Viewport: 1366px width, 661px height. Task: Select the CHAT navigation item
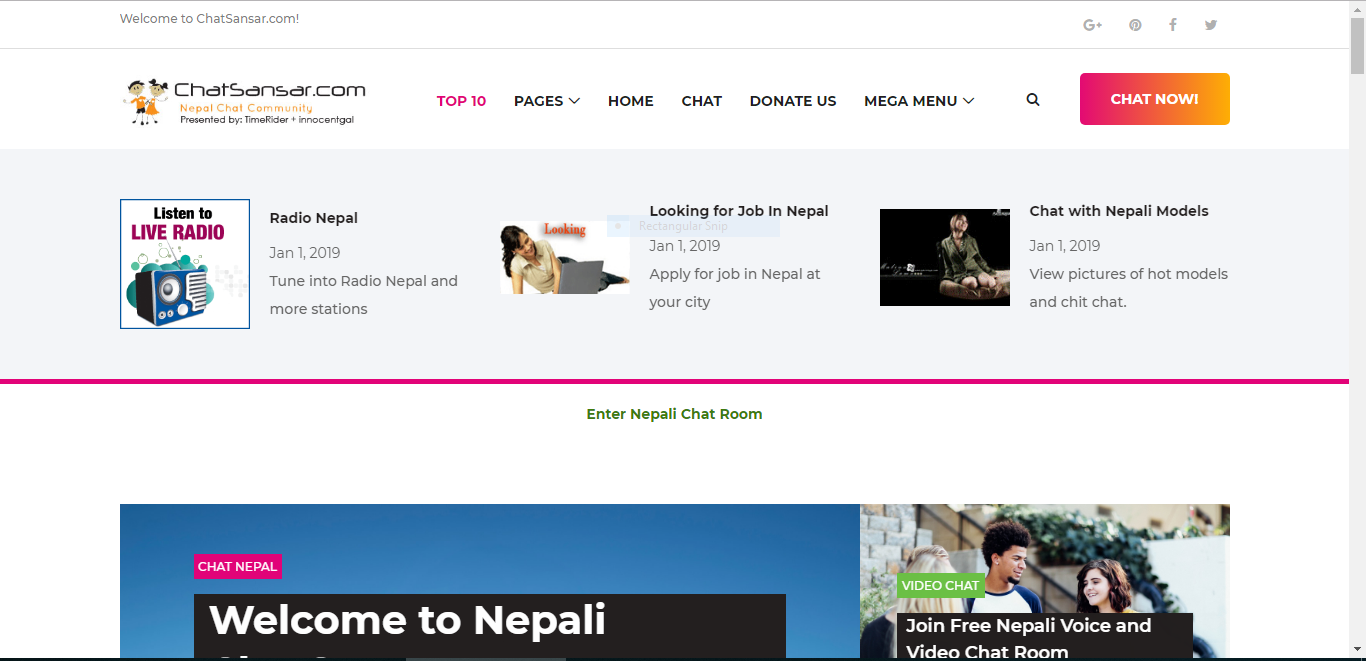[701, 100]
